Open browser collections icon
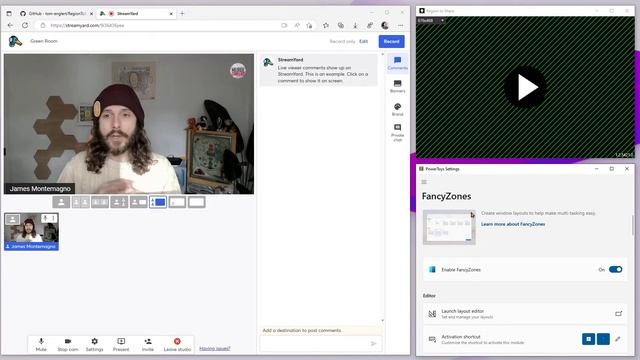The width and height of the screenshot is (640, 360). [340, 25]
